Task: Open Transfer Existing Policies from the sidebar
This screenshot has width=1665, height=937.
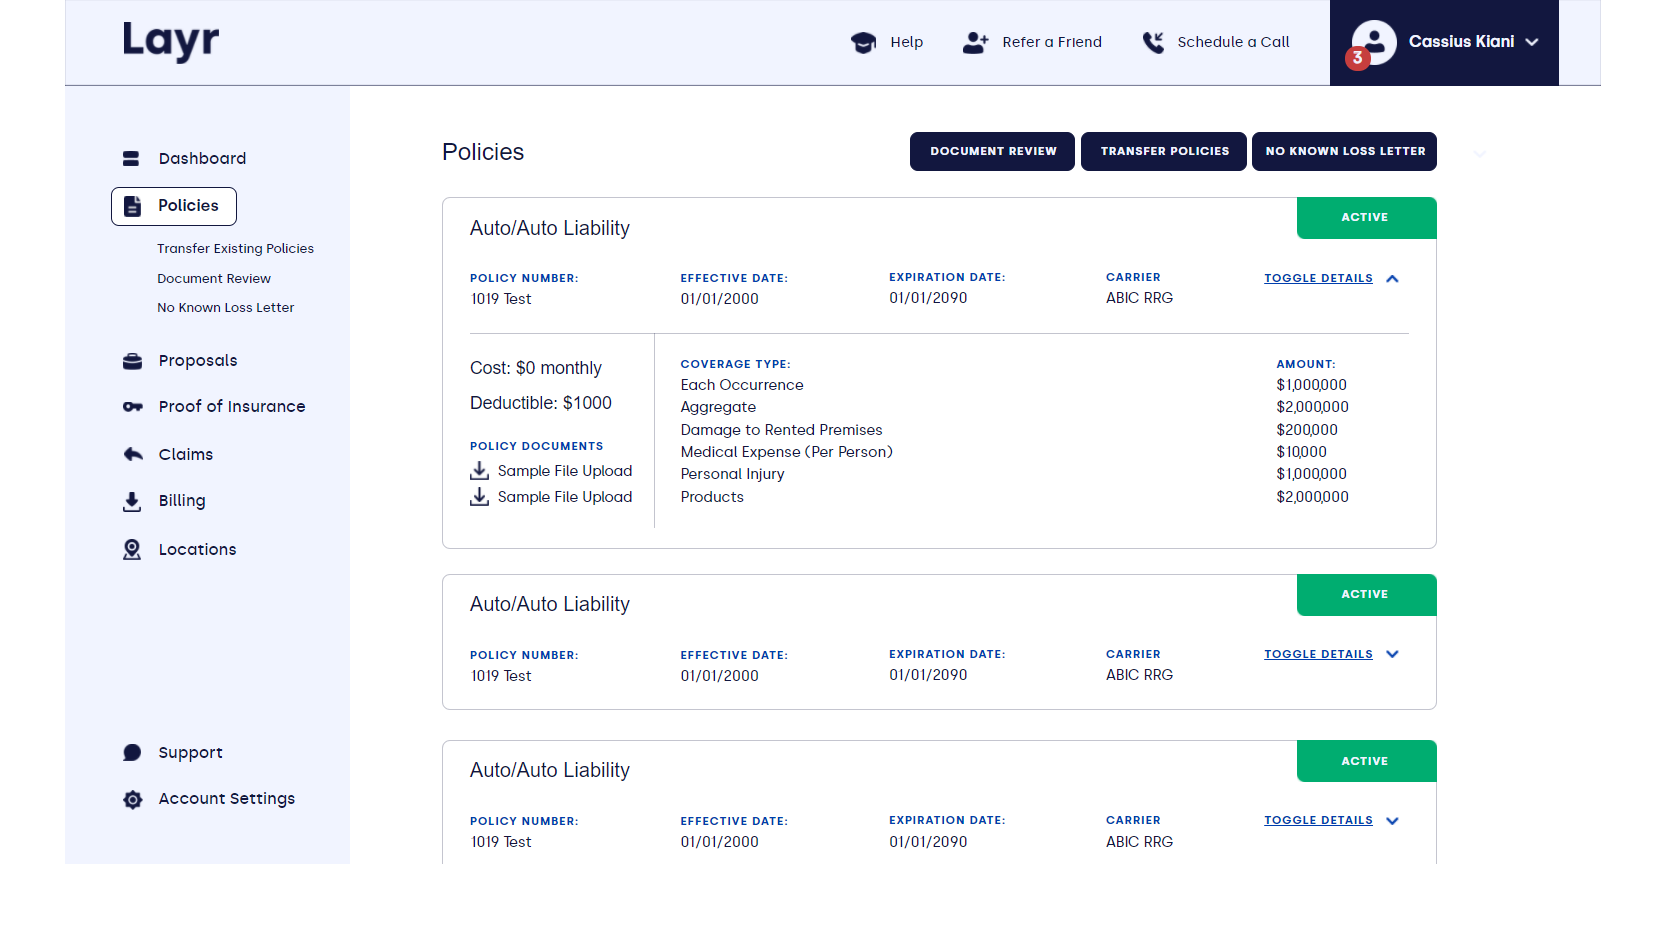Action: 235,248
